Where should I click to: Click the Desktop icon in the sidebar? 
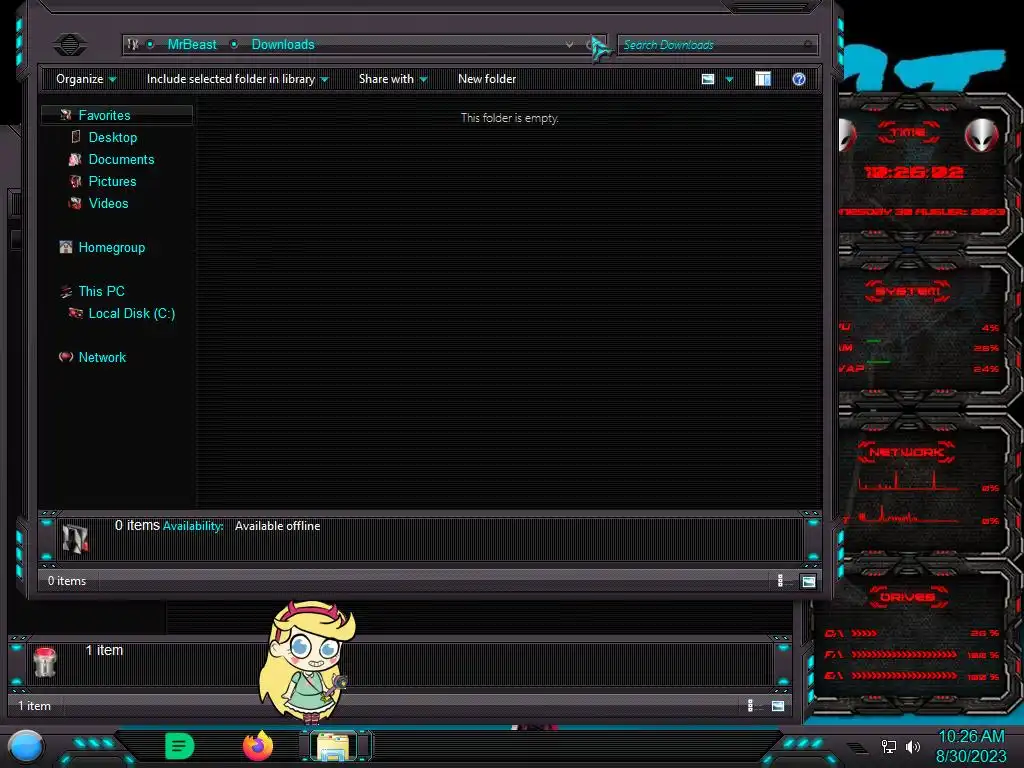[76, 136]
